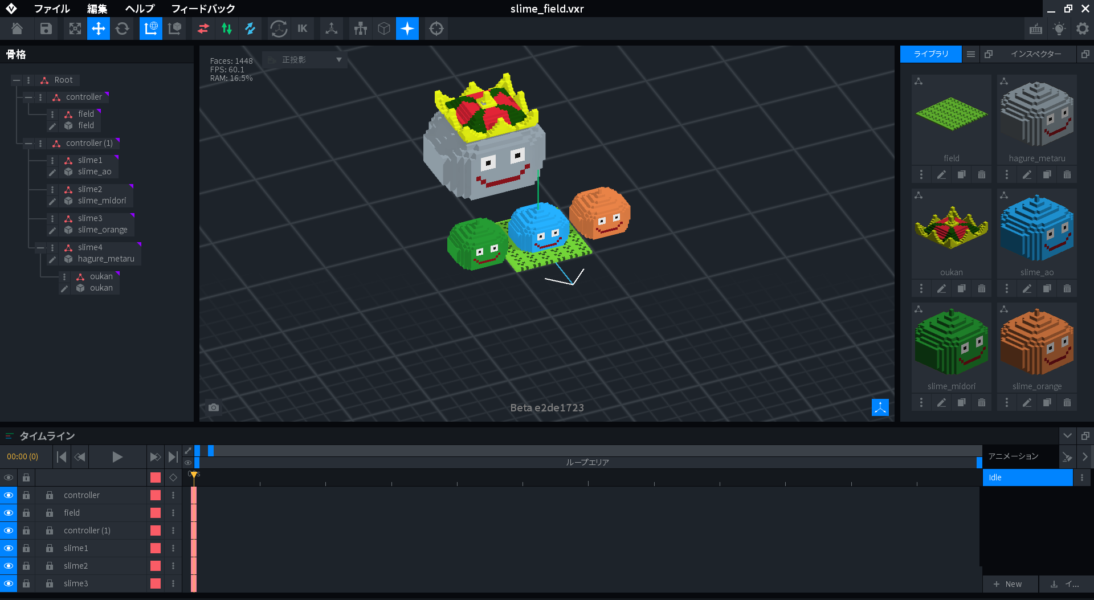The width and height of the screenshot is (1094, 600).
Task: Click the red color swatch for slime1 track
Action: [x=156, y=548]
